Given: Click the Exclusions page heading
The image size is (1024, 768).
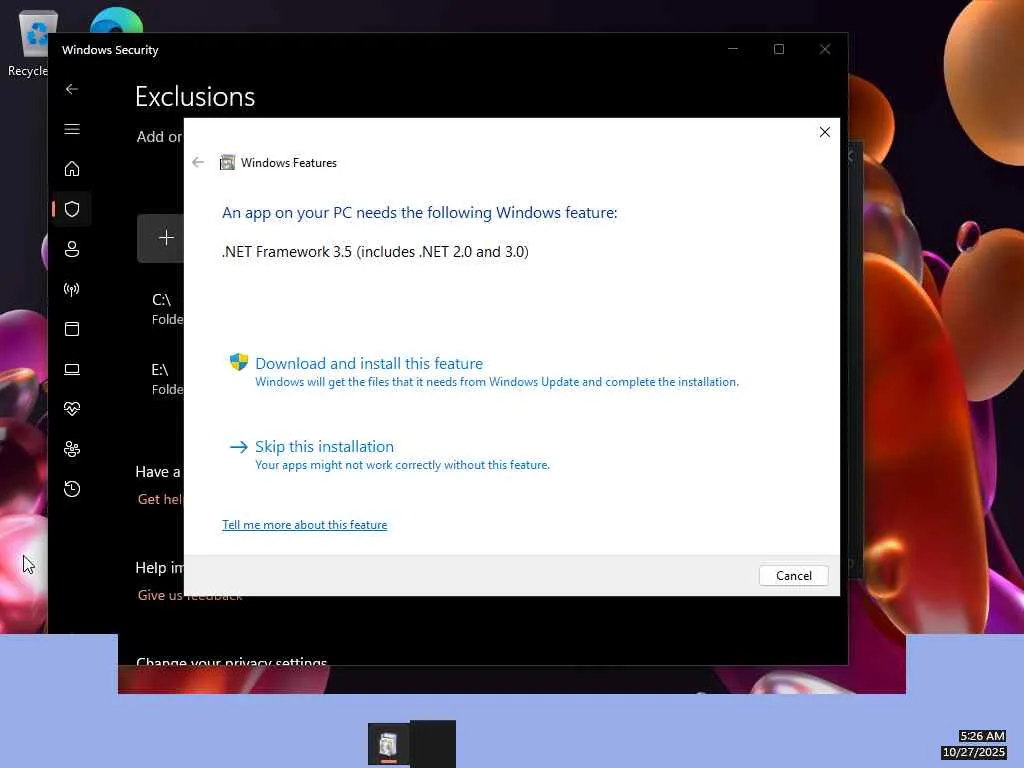Looking at the screenshot, I should 195,97.
